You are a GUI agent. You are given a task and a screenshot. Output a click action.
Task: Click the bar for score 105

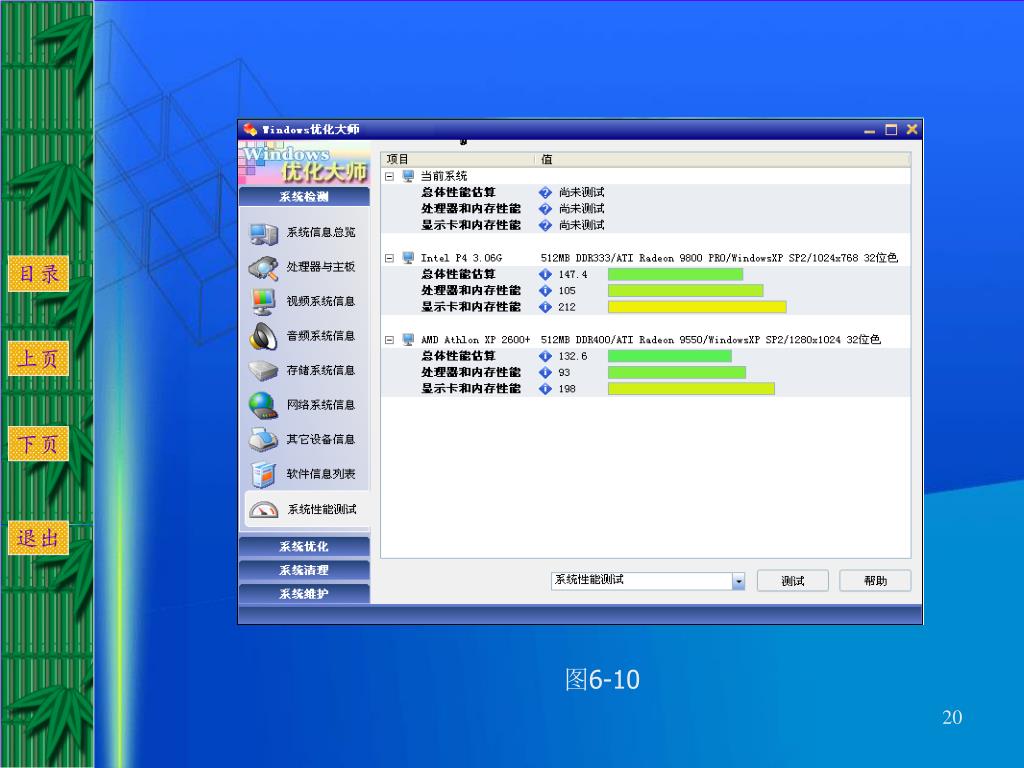pos(685,291)
